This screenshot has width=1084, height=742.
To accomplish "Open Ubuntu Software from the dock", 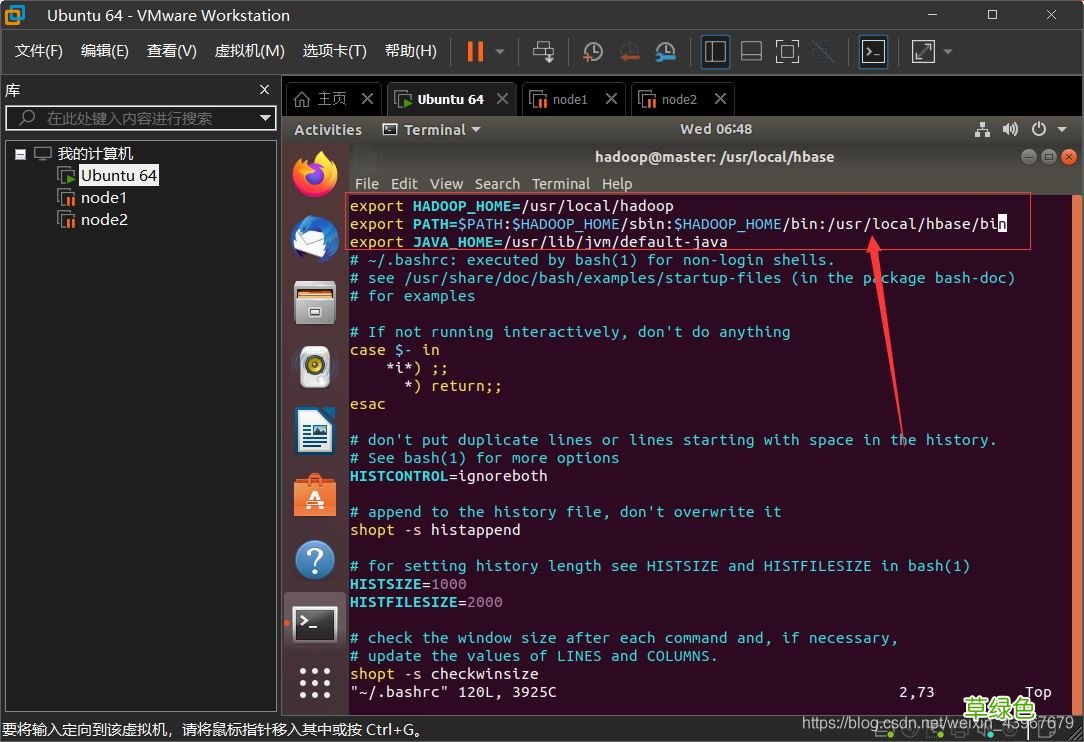I will click(x=314, y=494).
